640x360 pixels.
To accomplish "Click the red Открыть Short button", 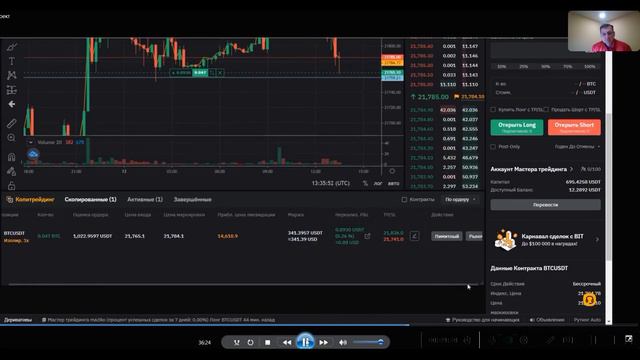I will (x=574, y=127).
